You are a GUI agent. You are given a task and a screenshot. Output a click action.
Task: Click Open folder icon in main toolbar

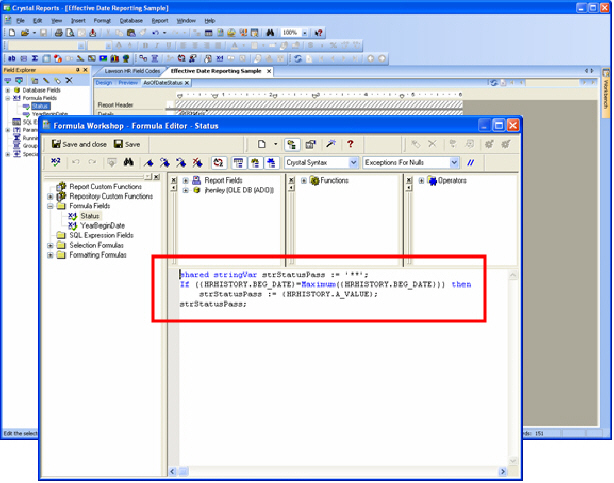coord(25,33)
